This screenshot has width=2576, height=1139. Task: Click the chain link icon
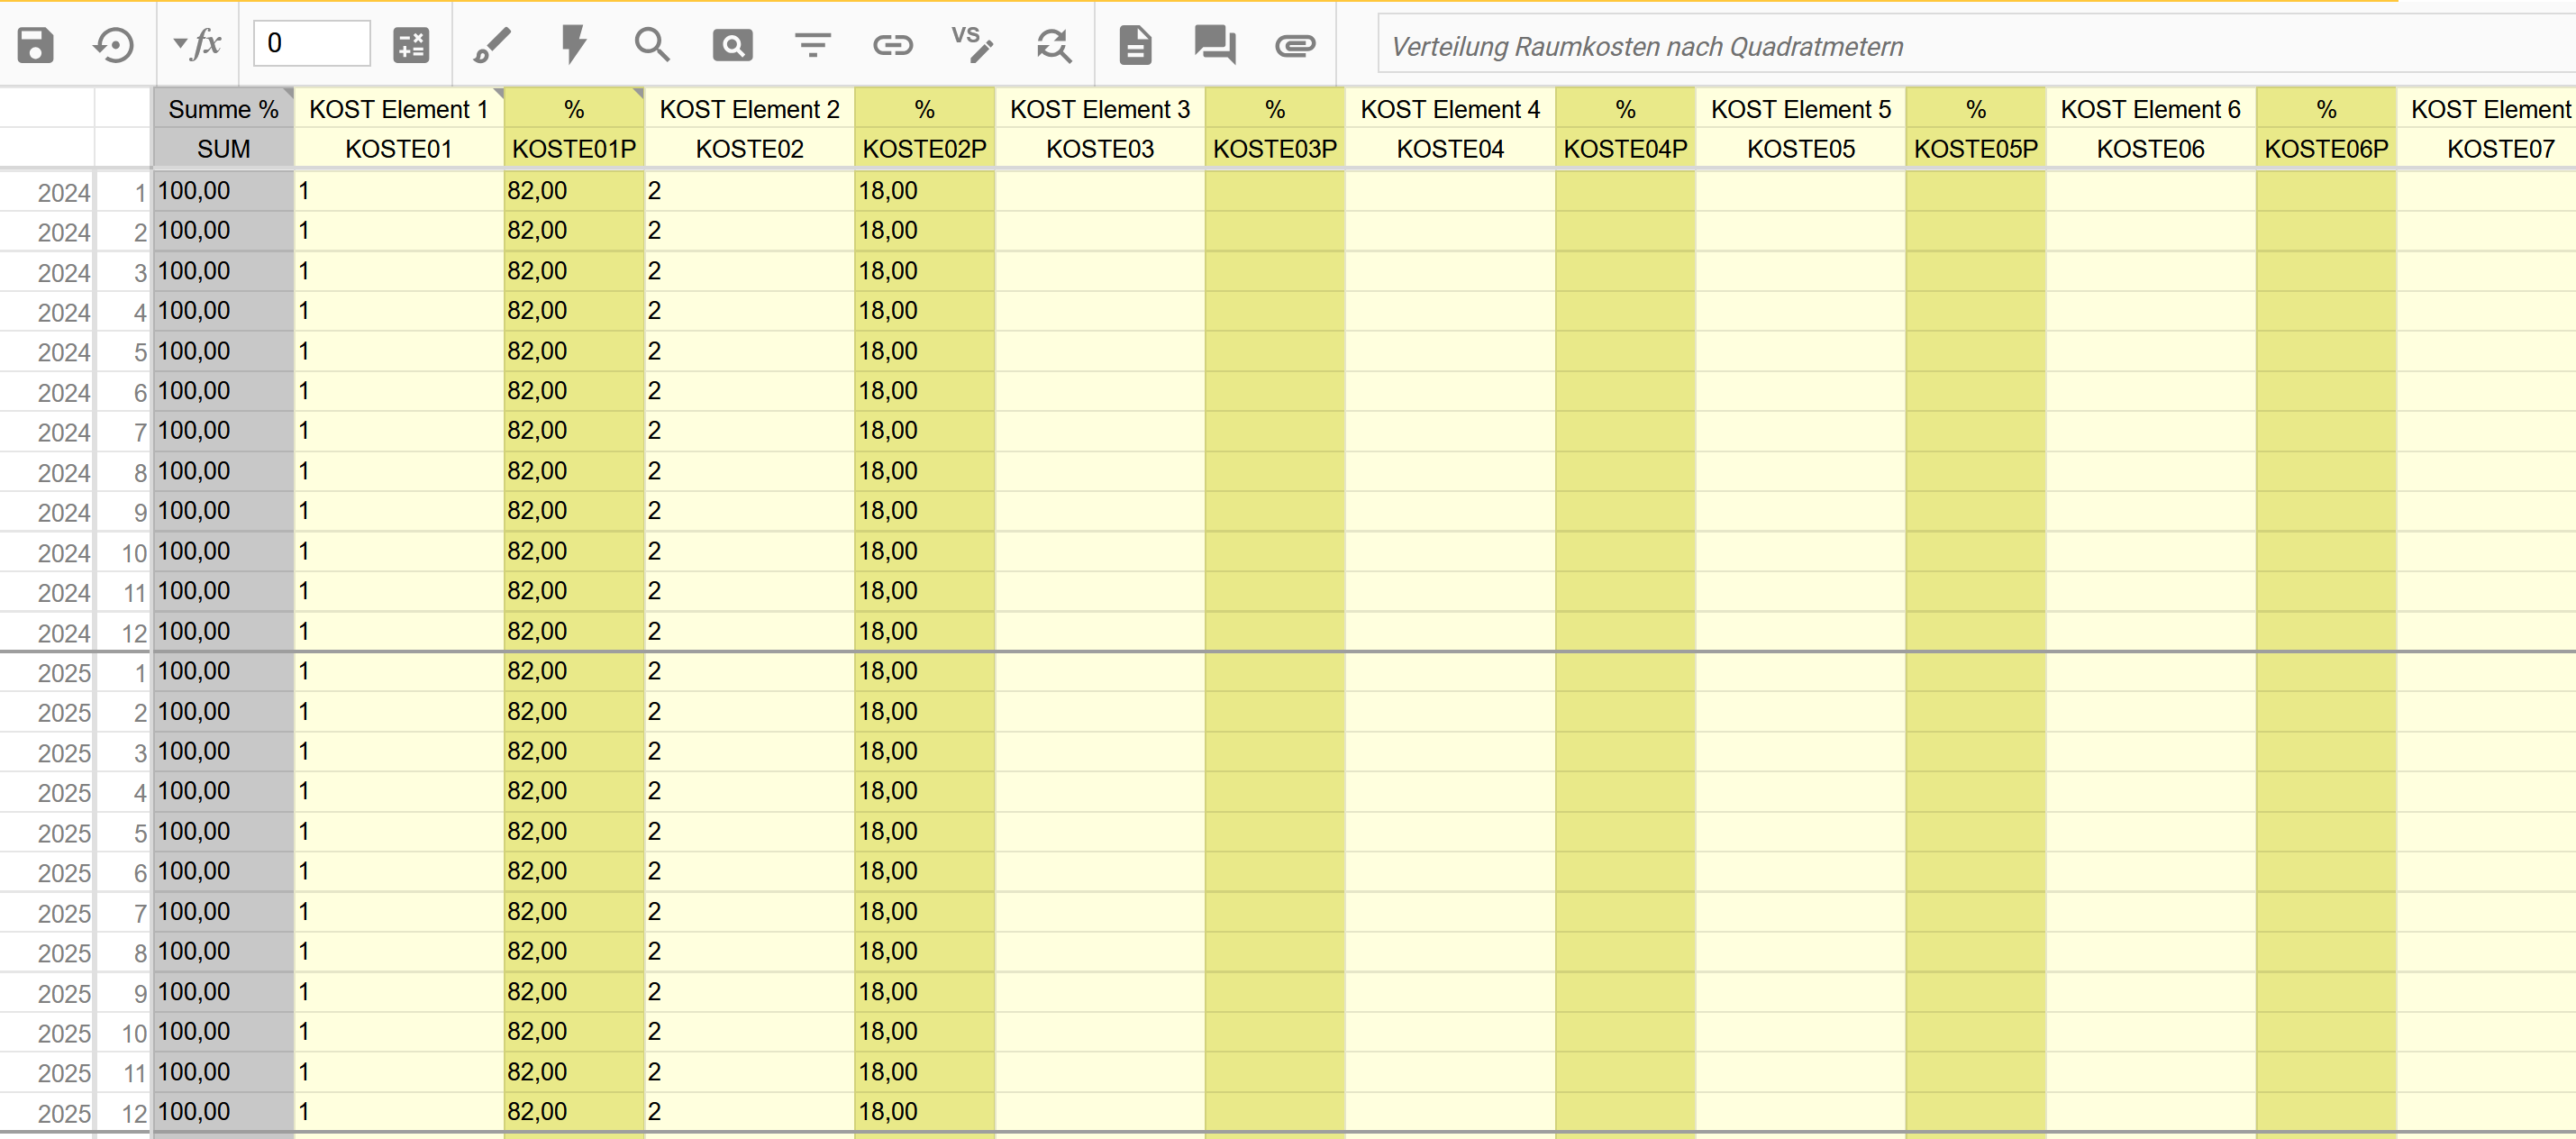click(x=892, y=45)
